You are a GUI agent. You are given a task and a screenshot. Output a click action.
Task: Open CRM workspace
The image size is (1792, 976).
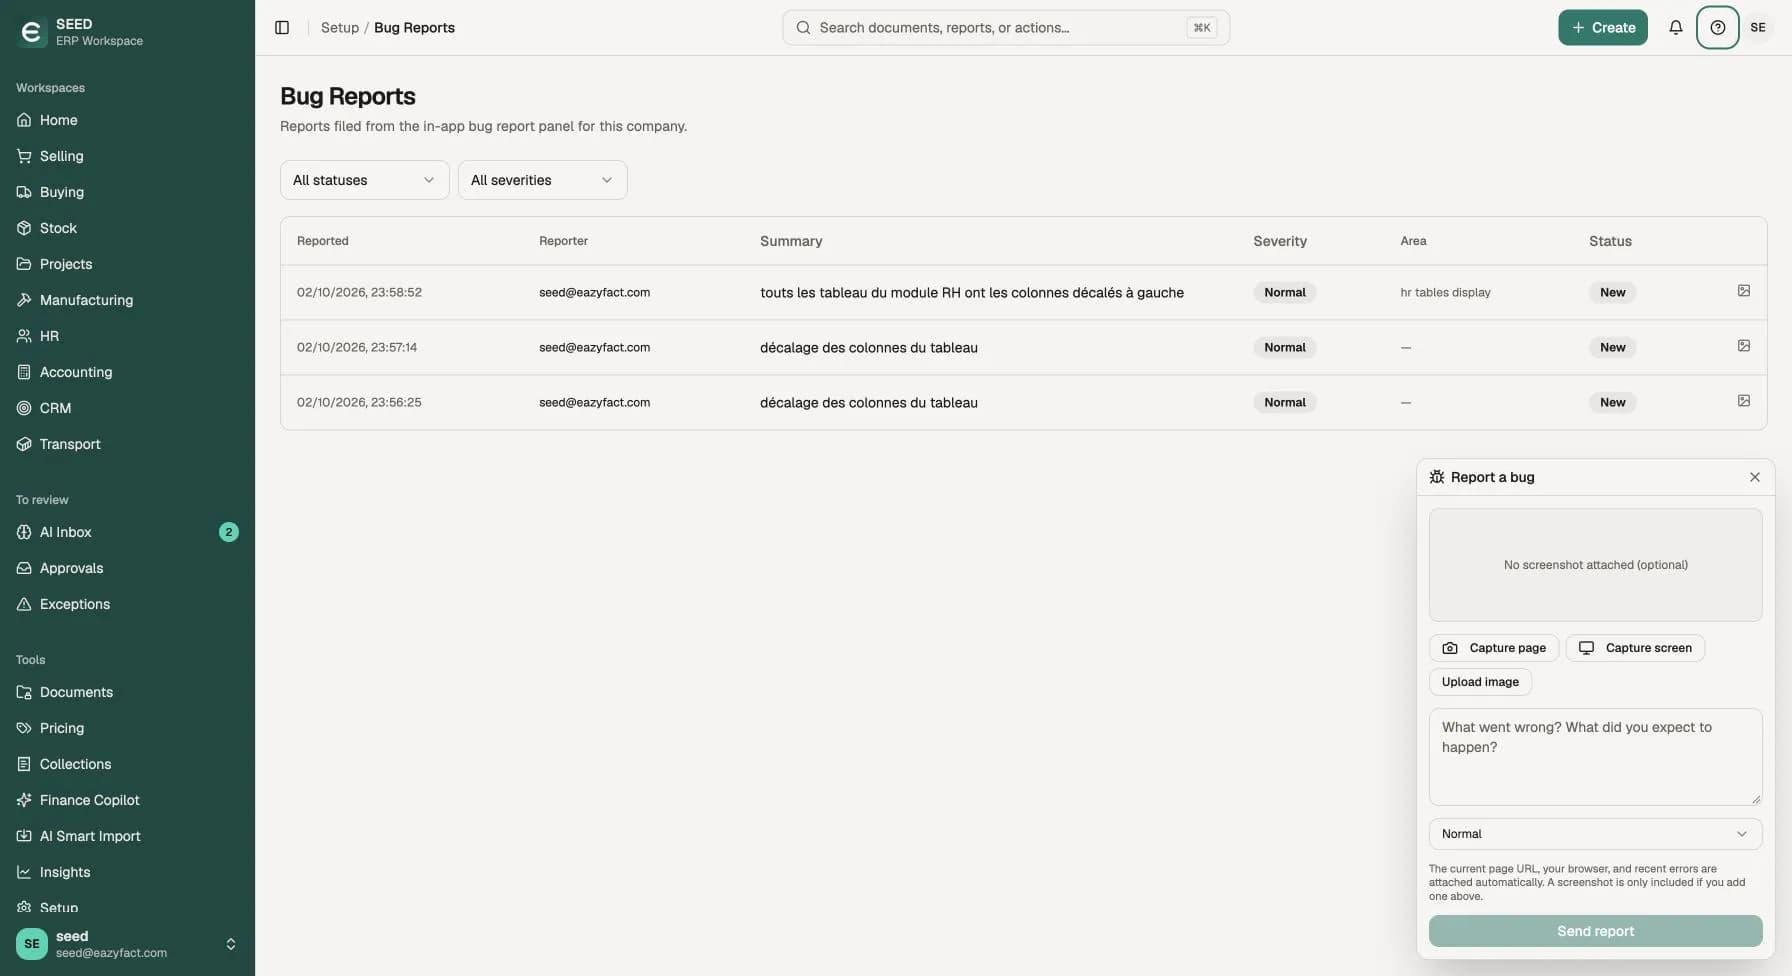click(127, 408)
